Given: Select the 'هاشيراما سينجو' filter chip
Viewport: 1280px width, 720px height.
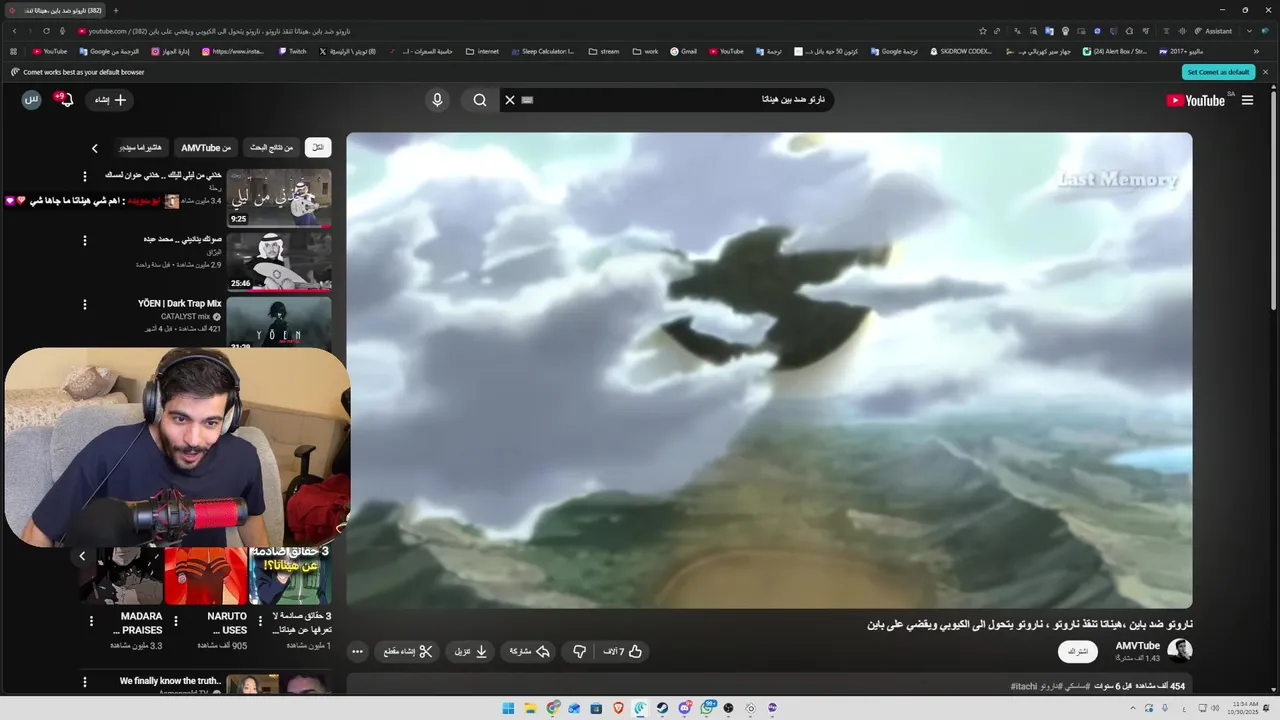Looking at the screenshot, I should pos(141,148).
